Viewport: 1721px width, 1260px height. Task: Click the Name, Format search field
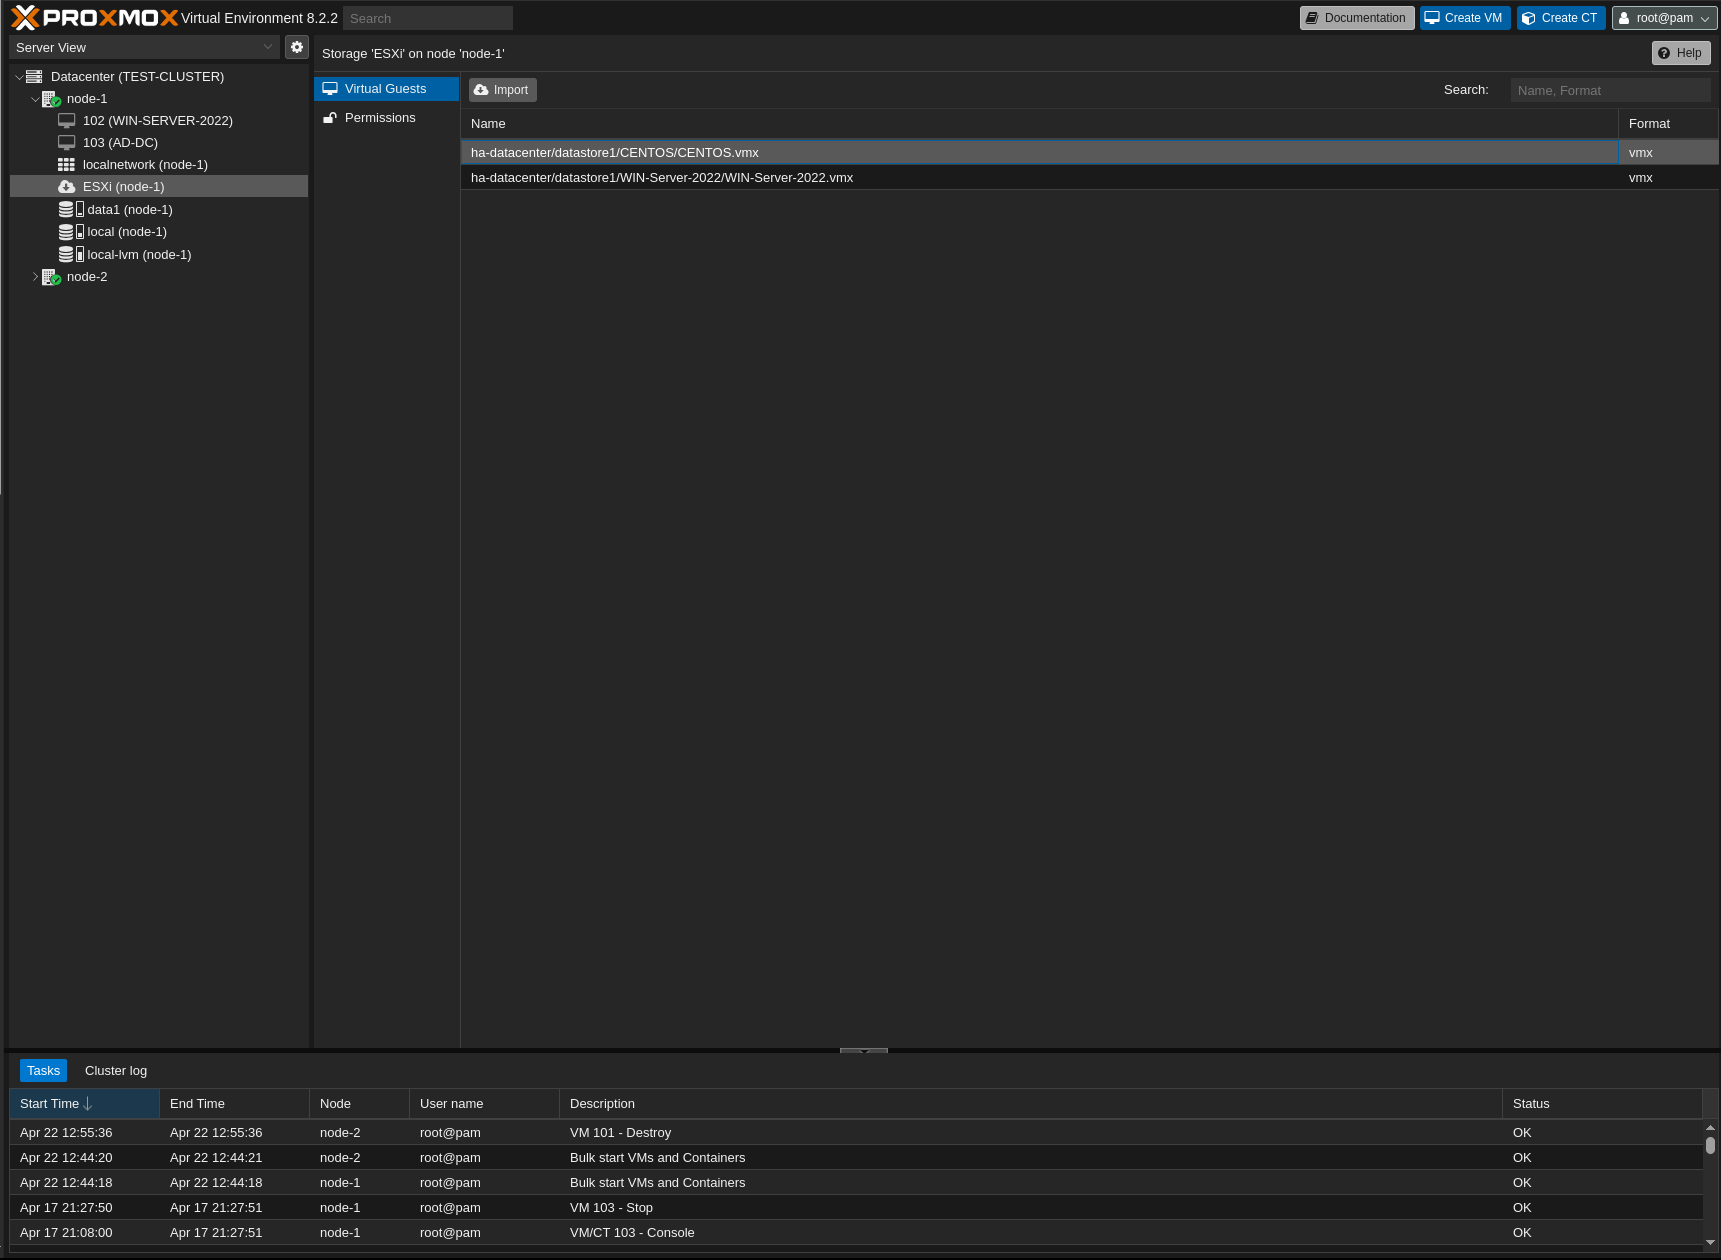point(1609,90)
